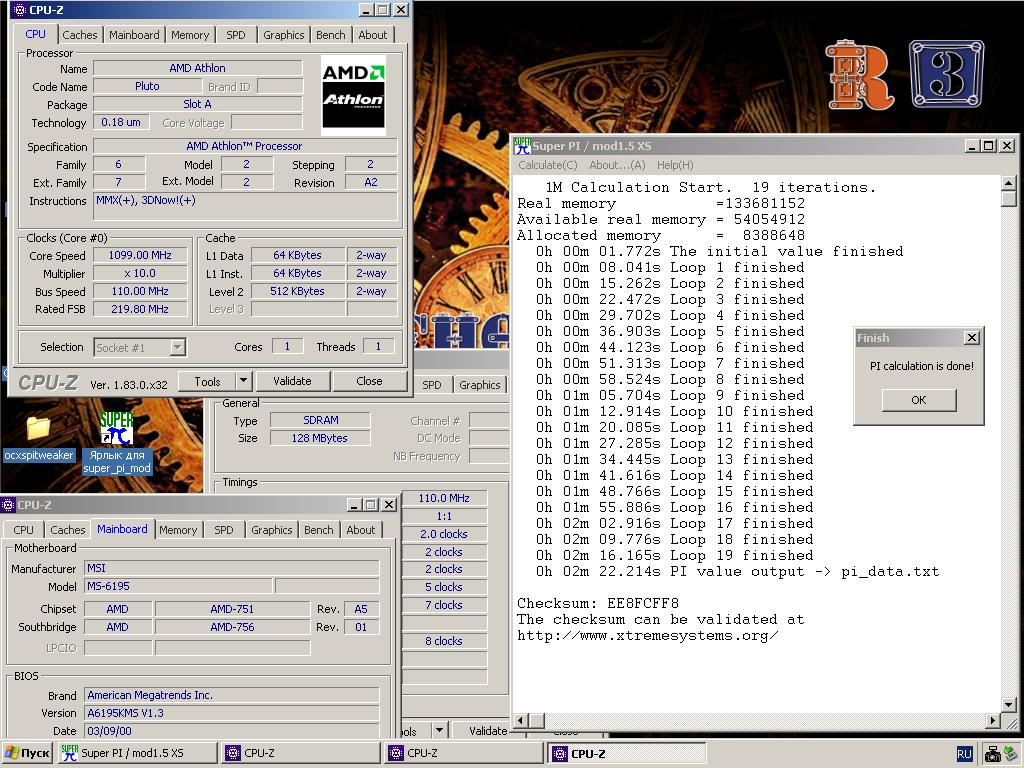The height and width of the screenshot is (768, 1024).
Task: Select Graphics tab in bottom CPU-Z window
Action: tap(272, 530)
